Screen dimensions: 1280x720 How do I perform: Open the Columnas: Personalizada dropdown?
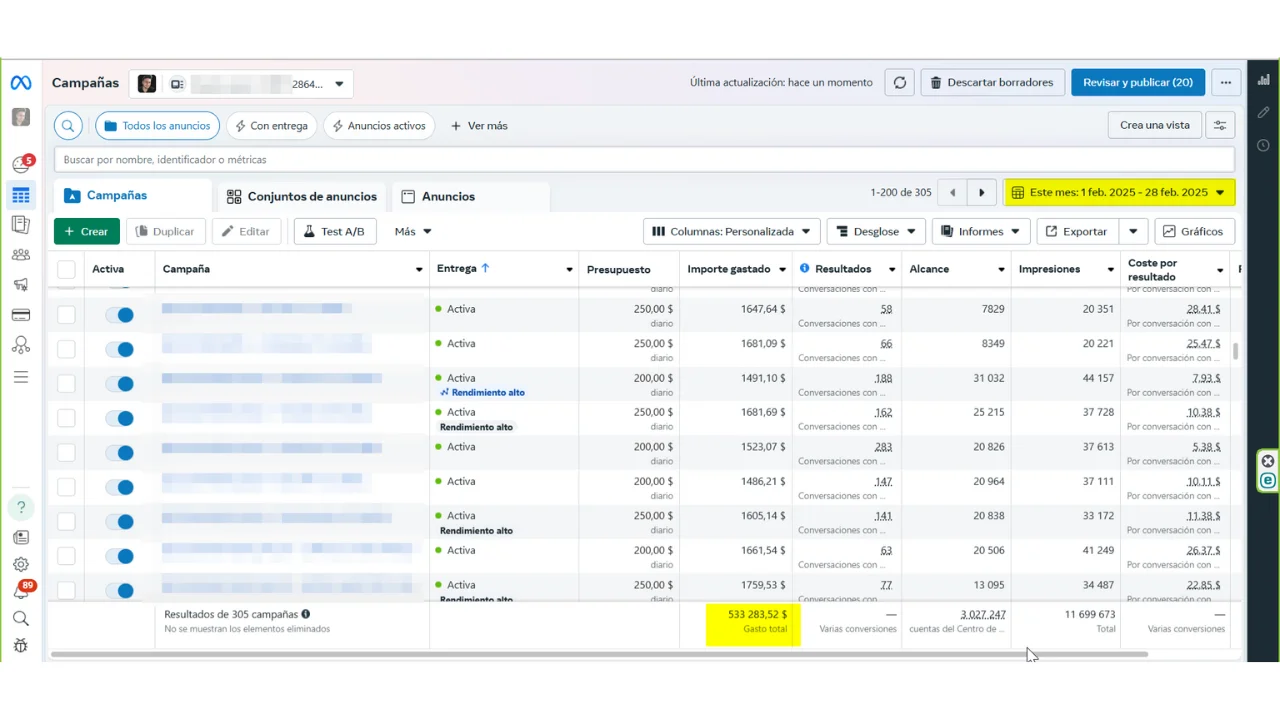point(732,231)
